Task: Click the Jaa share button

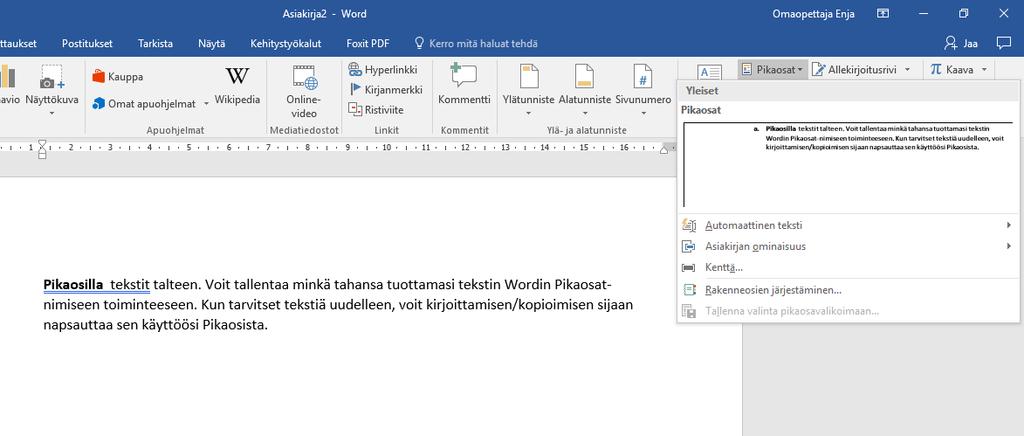Action: (961, 43)
